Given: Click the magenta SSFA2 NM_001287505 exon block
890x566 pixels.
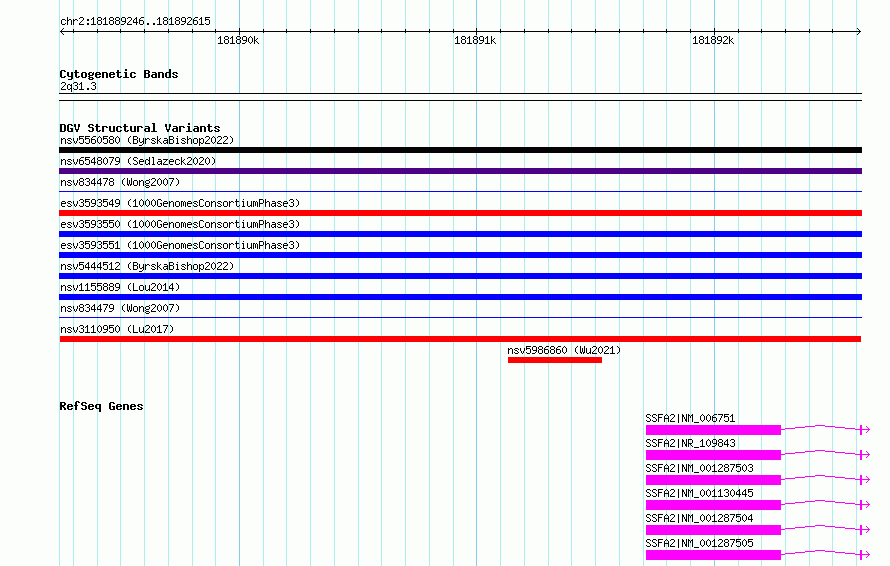Looking at the screenshot, I should click(x=713, y=555).
